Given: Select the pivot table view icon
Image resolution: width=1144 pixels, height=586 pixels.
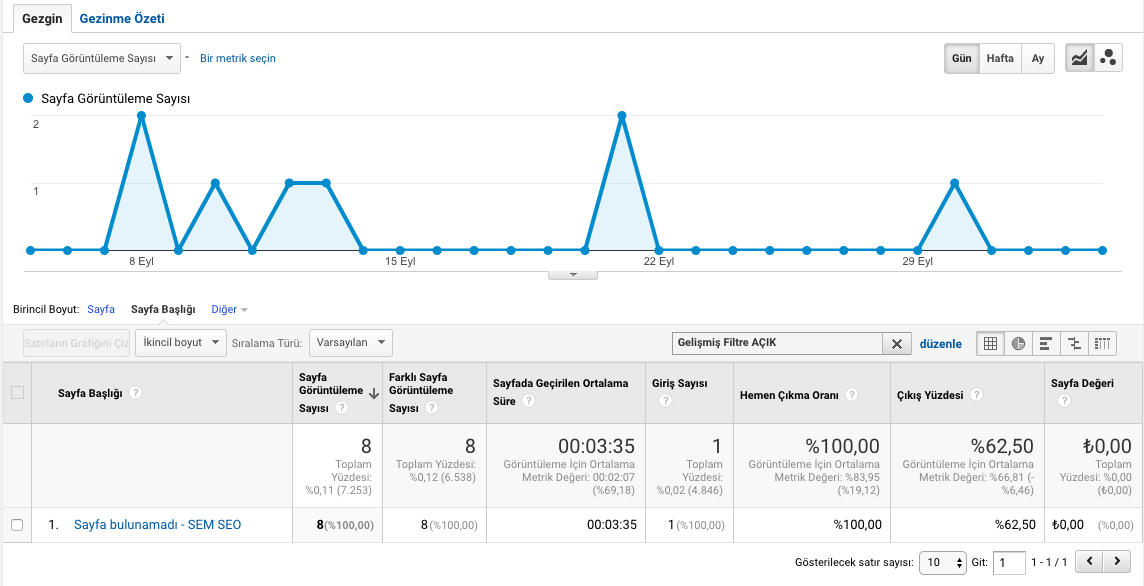Looking at the screenshot, I should (x=1102, y=343).
